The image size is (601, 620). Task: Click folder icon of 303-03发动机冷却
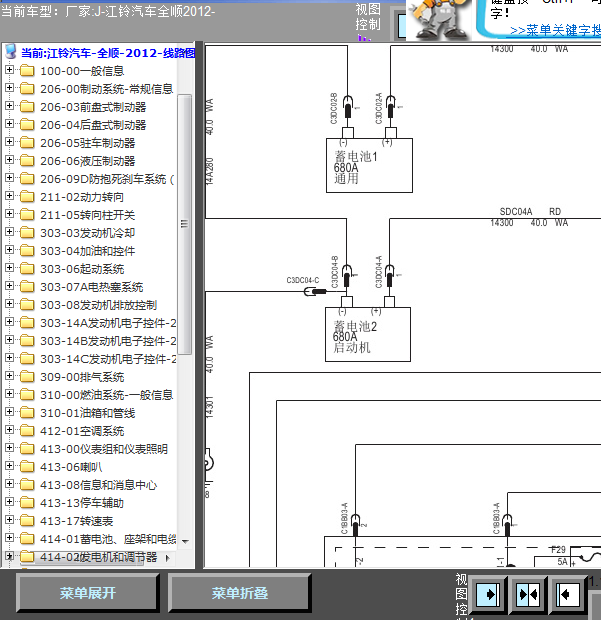[27, 232]
